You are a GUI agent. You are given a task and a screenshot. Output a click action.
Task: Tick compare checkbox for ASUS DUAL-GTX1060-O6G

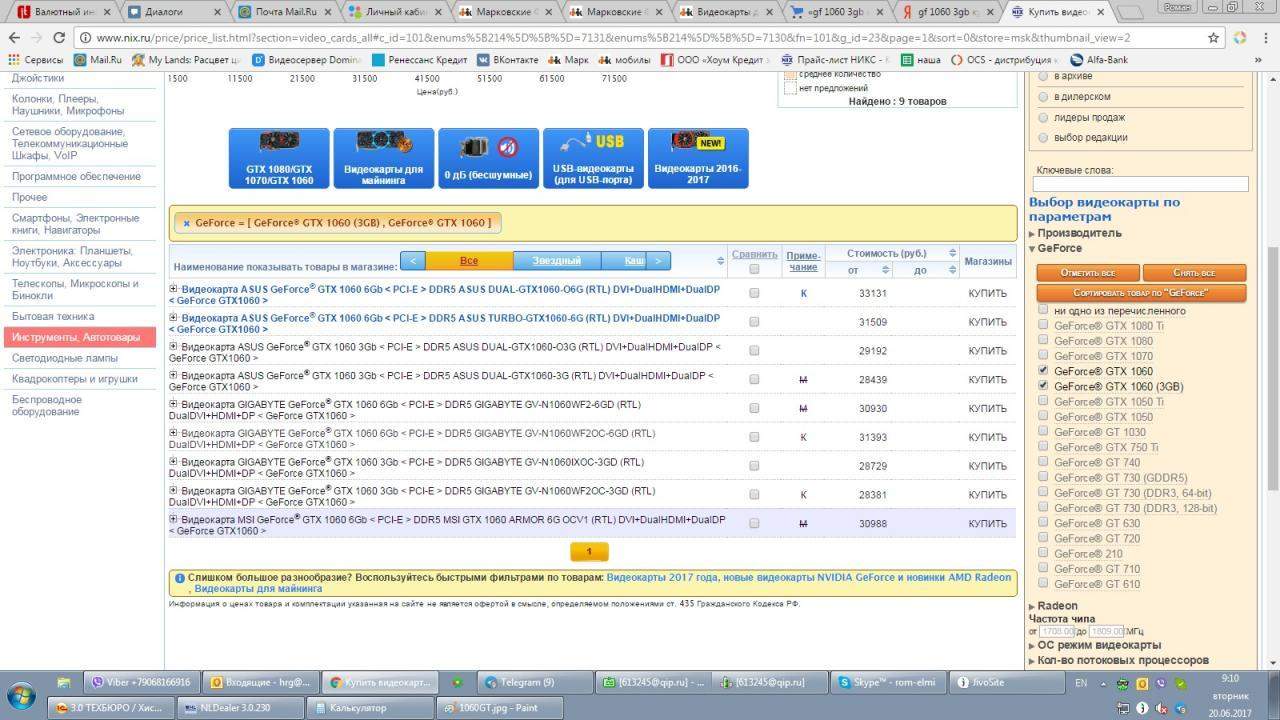pos(754,293)
